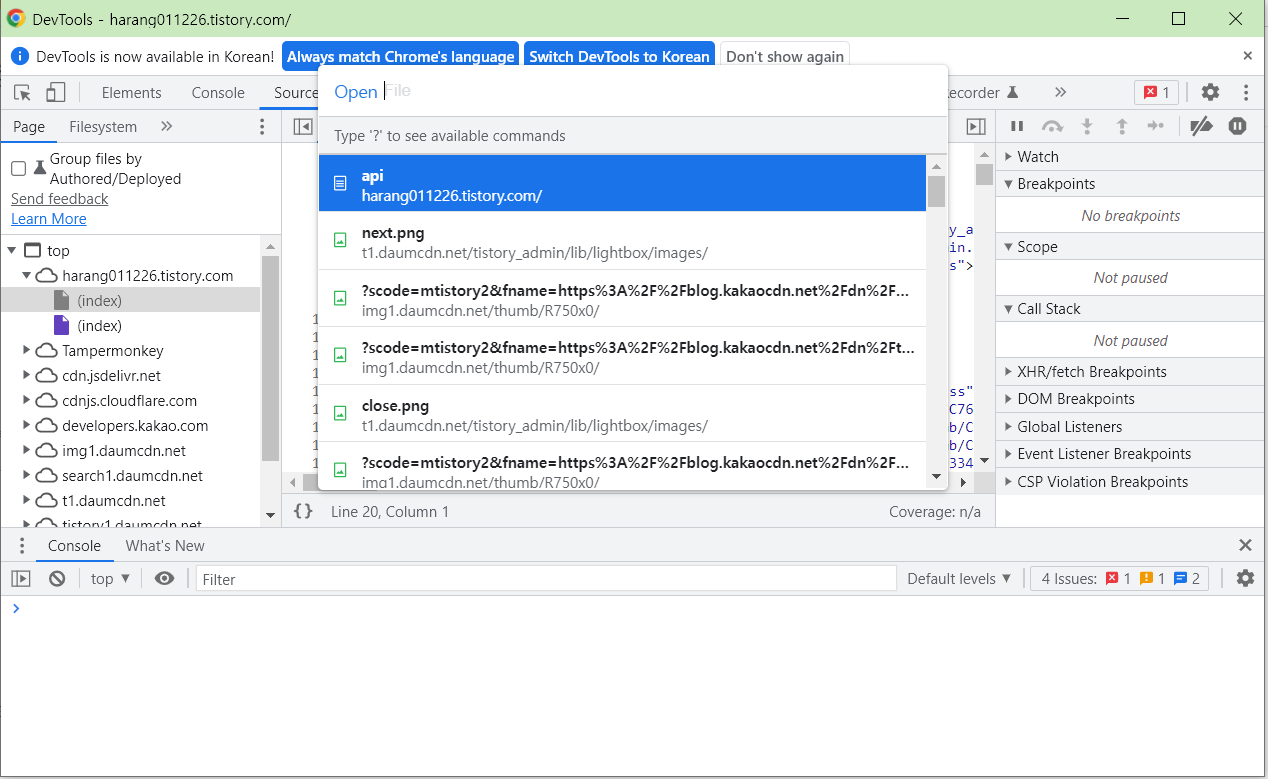
Task: Collapse harang011226.tistory.com tree node
Action: [27, 276]
